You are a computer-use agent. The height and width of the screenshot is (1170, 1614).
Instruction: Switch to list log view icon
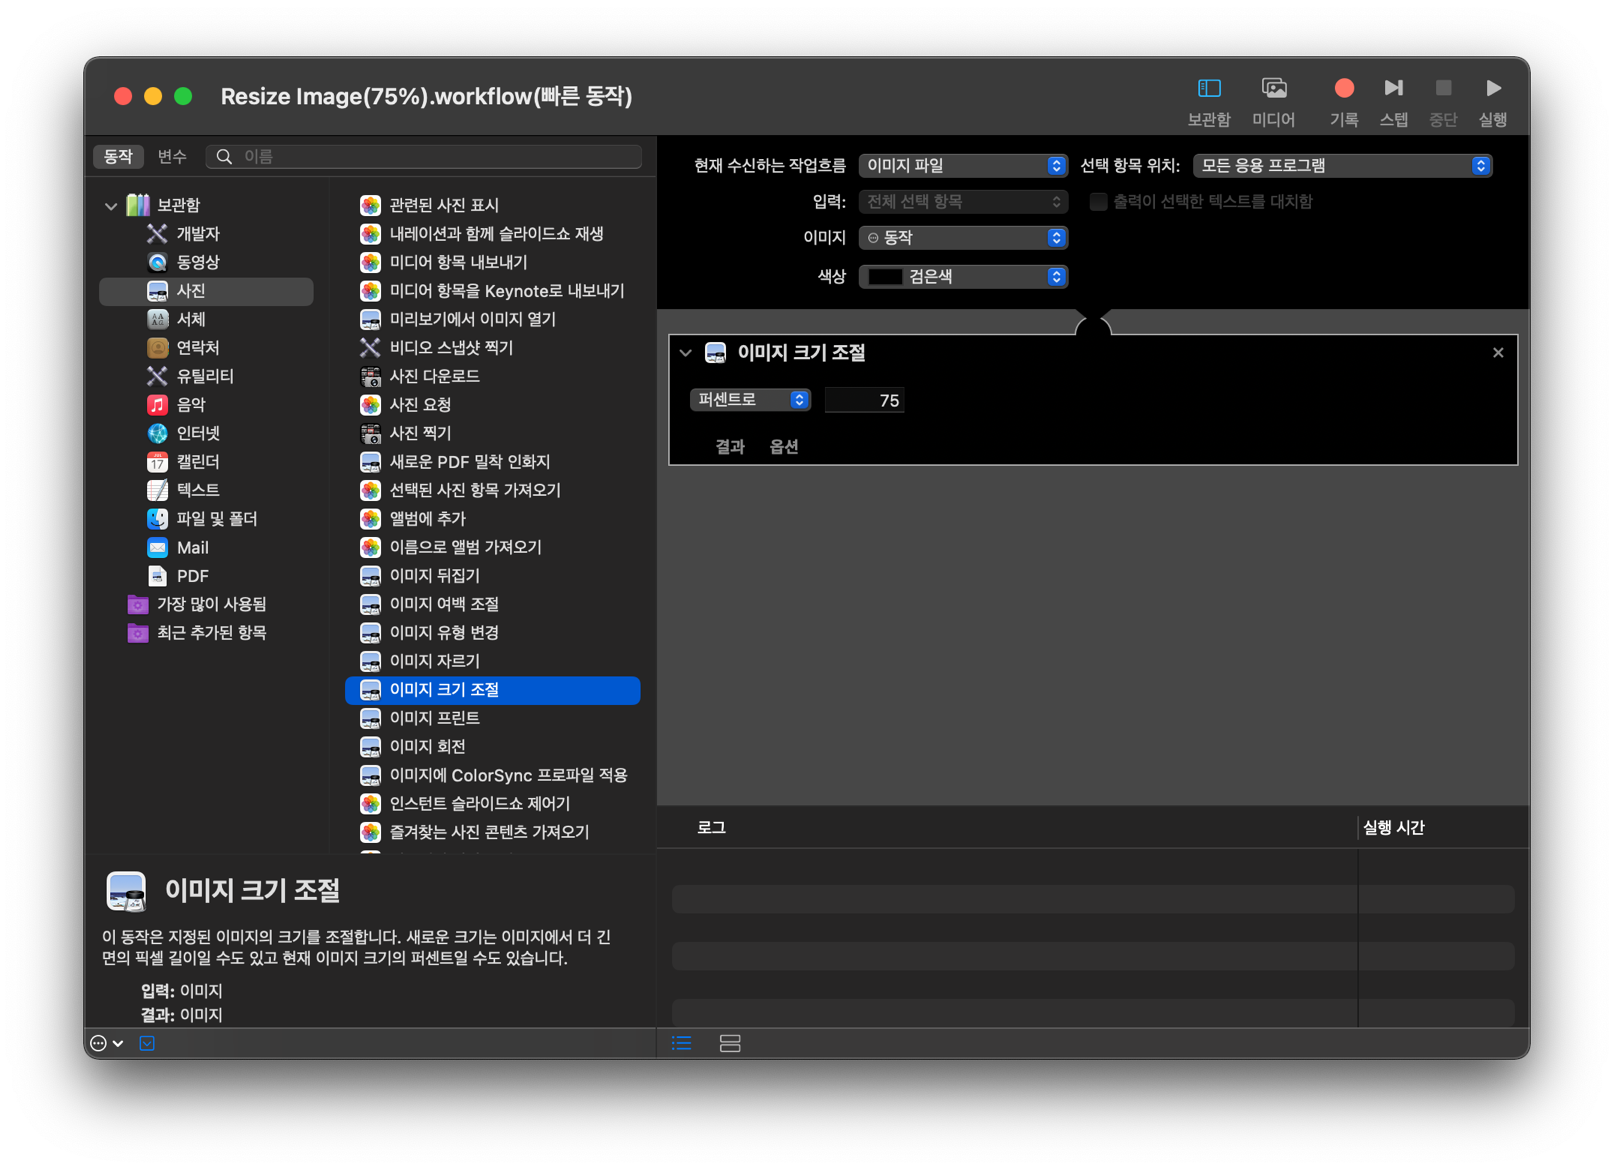coord(682,1043)
